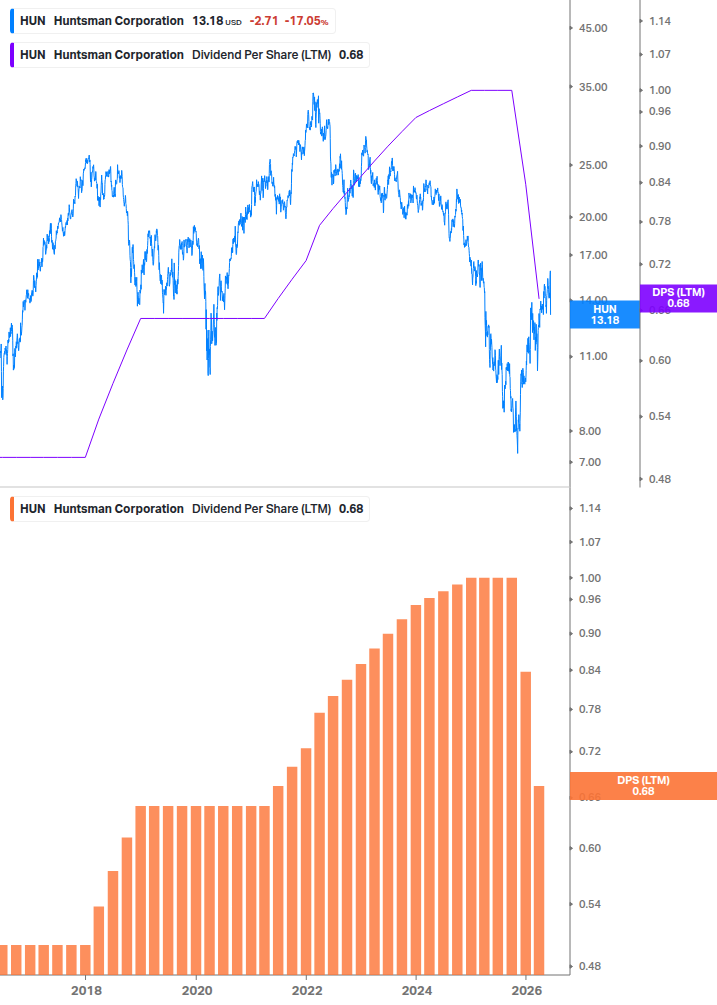Click the 0.78 label on upper chart's DPS axis
This screenshot has width=717, height=1005.
[660, 221]
